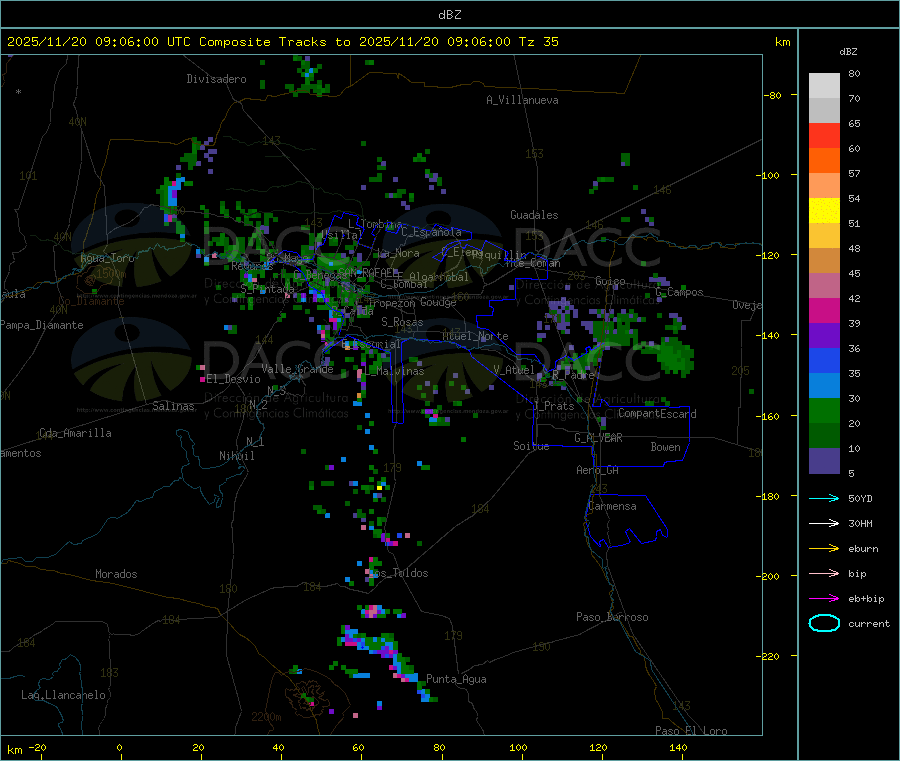Select the orange 57–60 dBZ swatch

(824, 161)
